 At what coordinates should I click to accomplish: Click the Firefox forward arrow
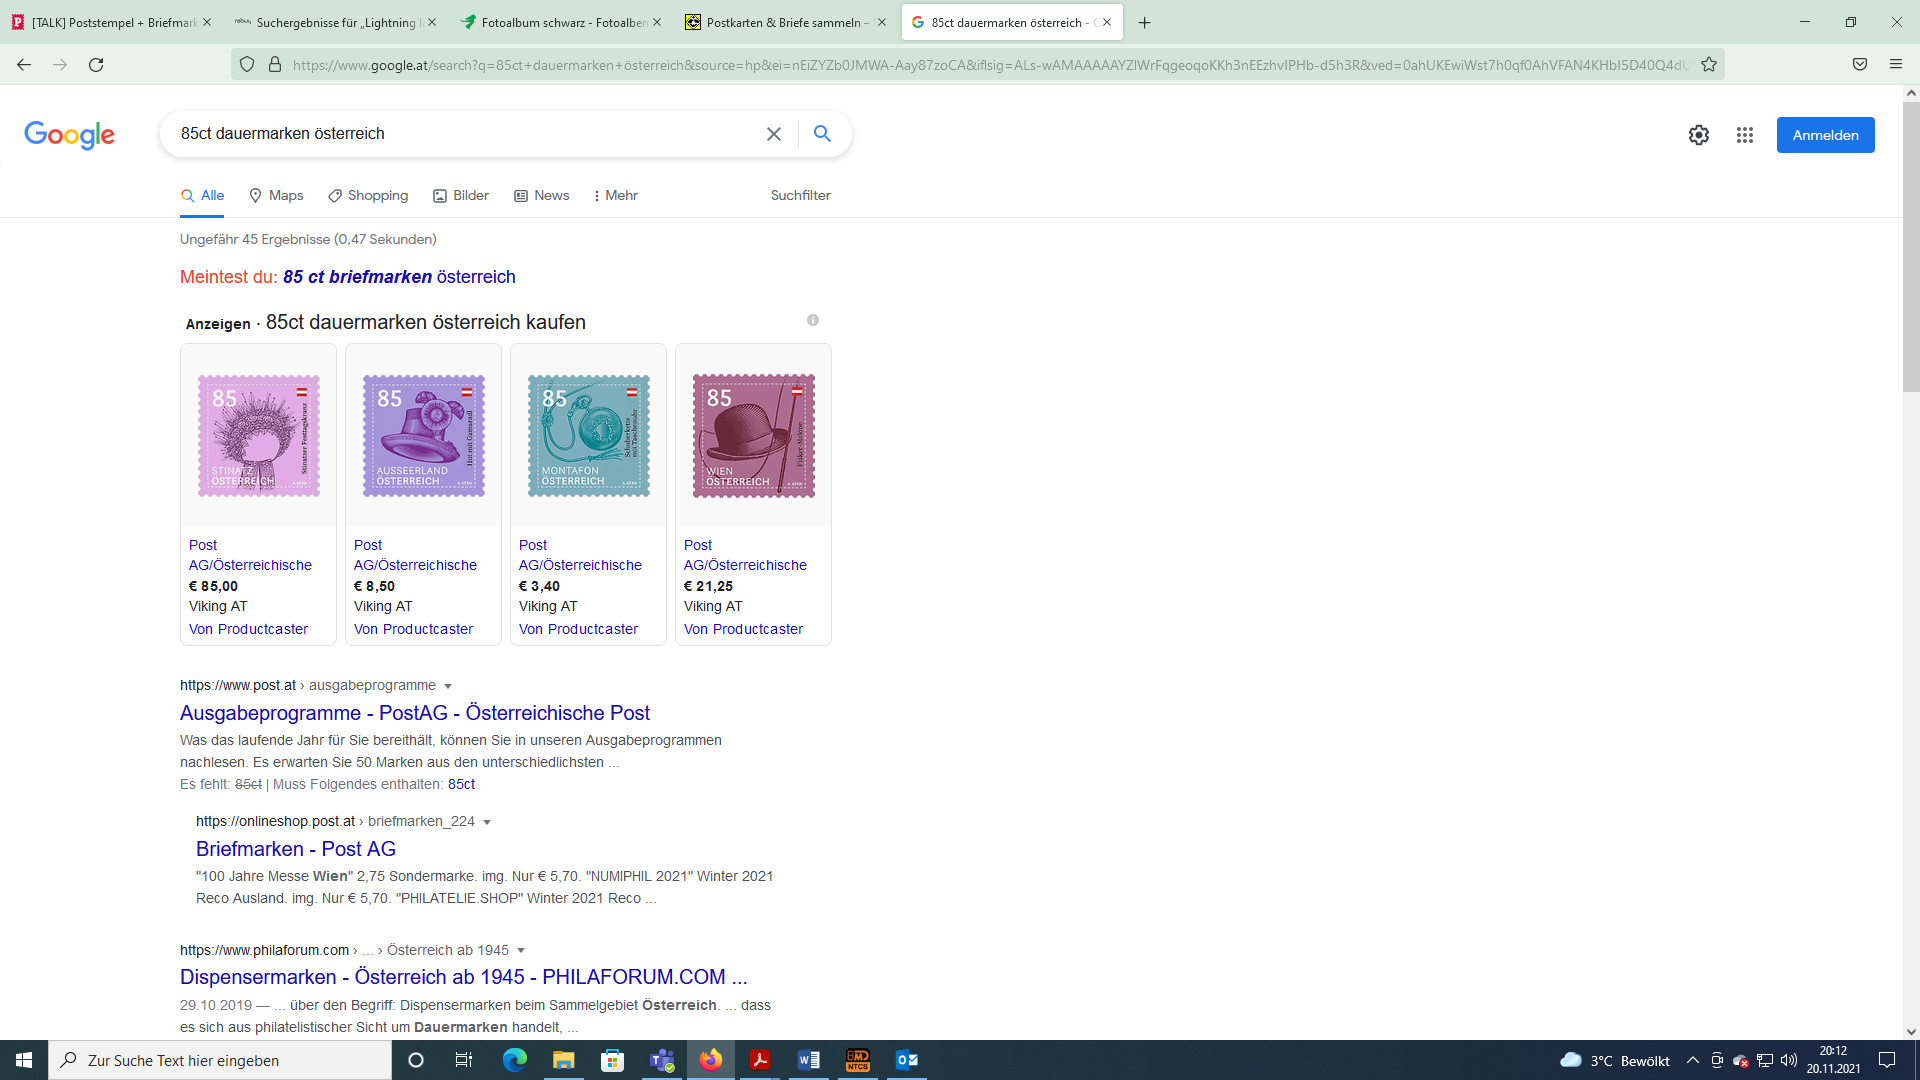[60, 64]
